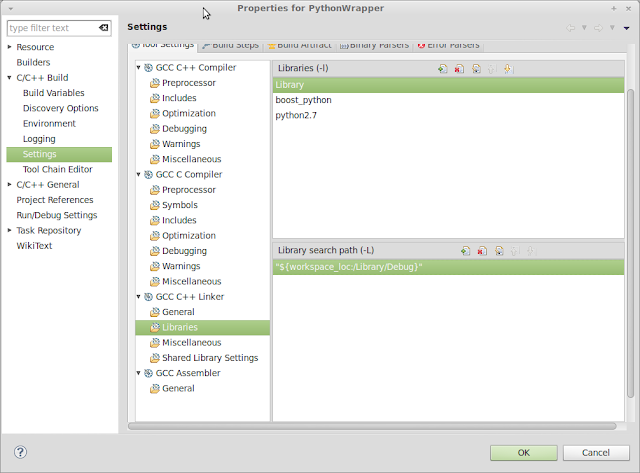Open Project References page
This screenshot has width=640, height=473.
[55, 200]
